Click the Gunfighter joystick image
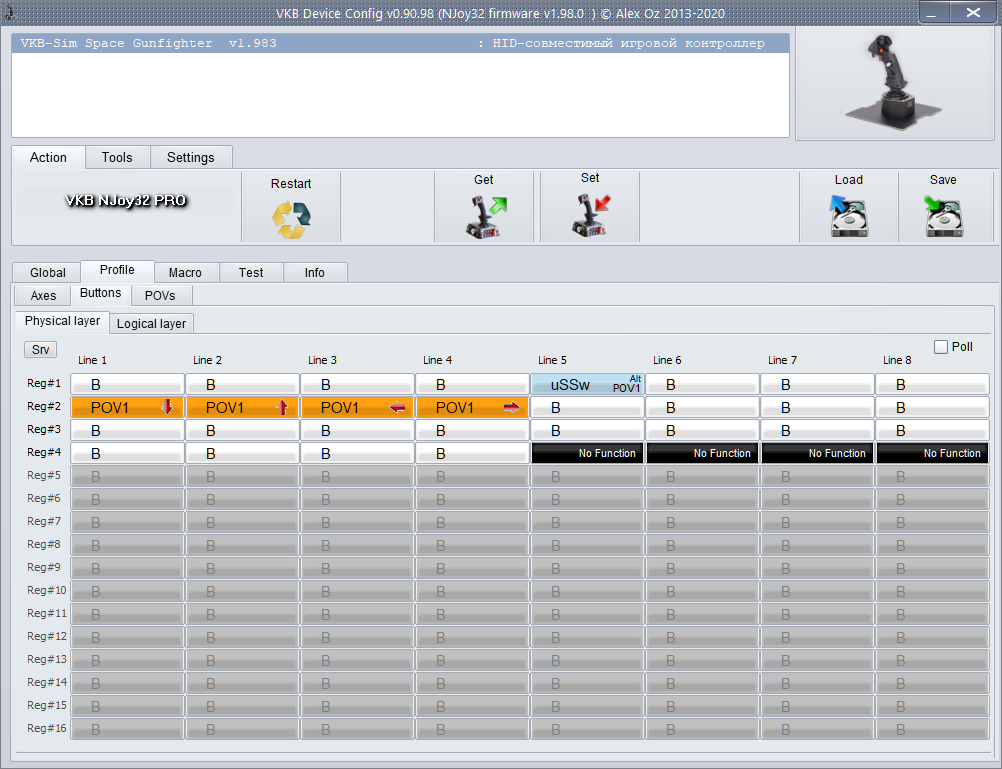 [x=894, y=83]
